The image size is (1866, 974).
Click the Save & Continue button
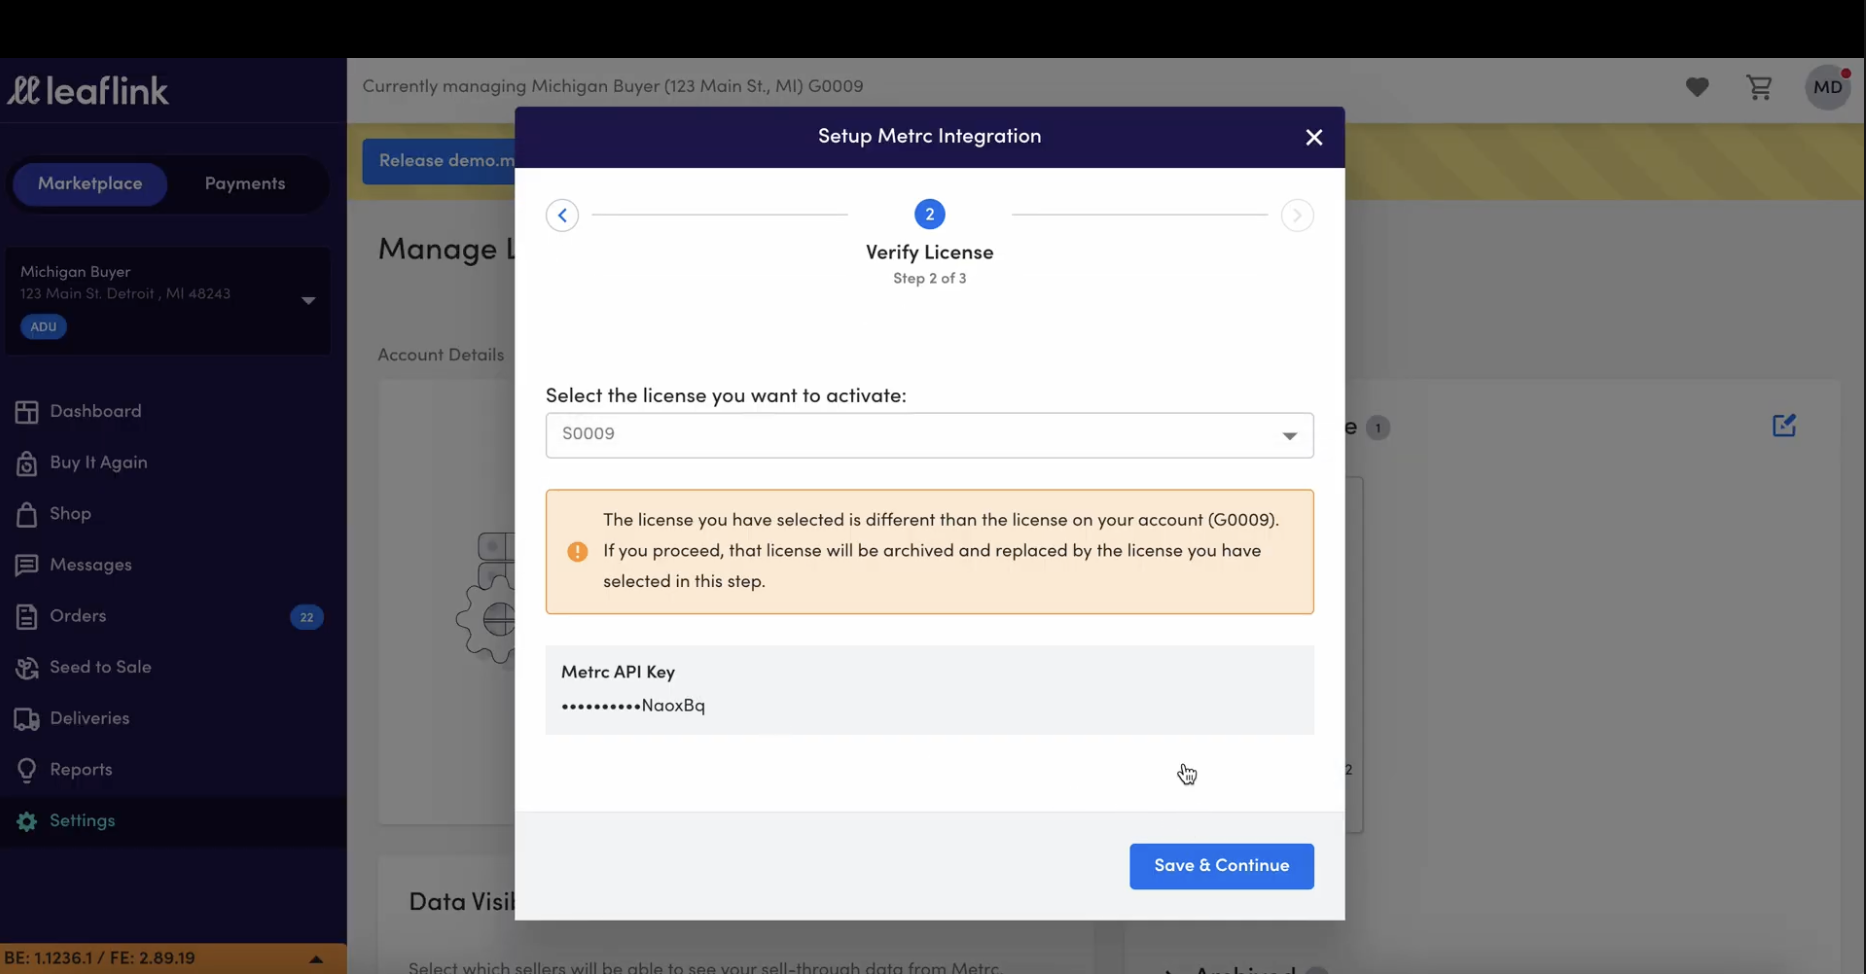(1221, 866)
